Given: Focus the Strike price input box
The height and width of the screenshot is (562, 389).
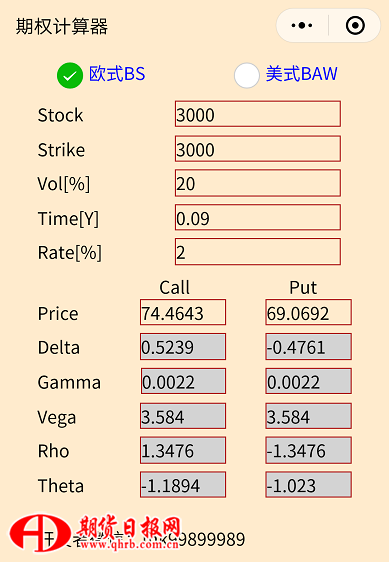Looking at the screenshot, I should (x=258, y=149).
